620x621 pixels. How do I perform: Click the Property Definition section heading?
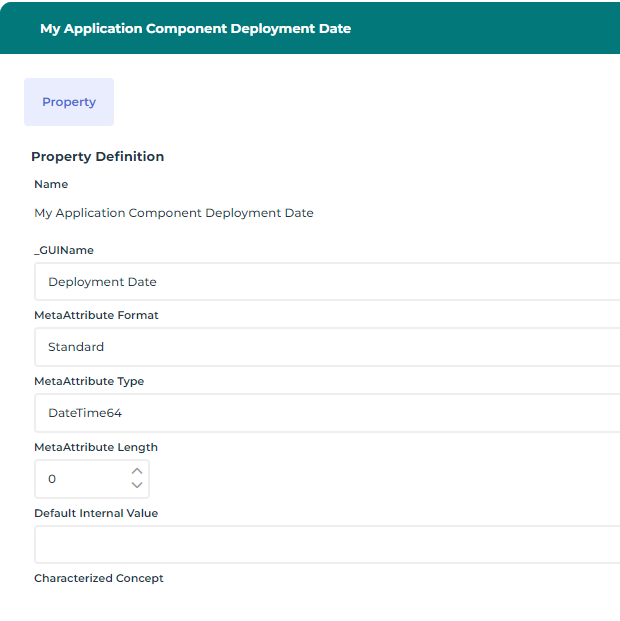pyautogui.click(x=97, y=157)
